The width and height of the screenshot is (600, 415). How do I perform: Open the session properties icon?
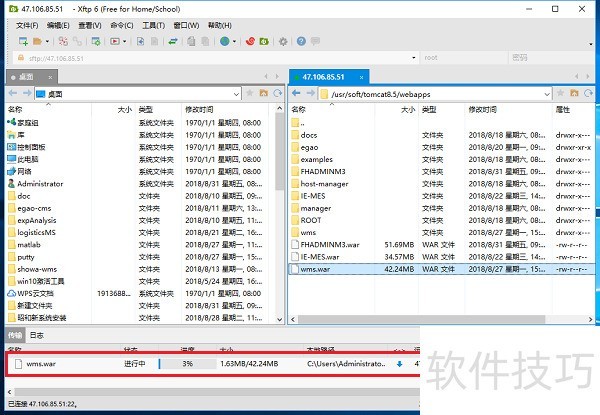(x=96, y=41)
